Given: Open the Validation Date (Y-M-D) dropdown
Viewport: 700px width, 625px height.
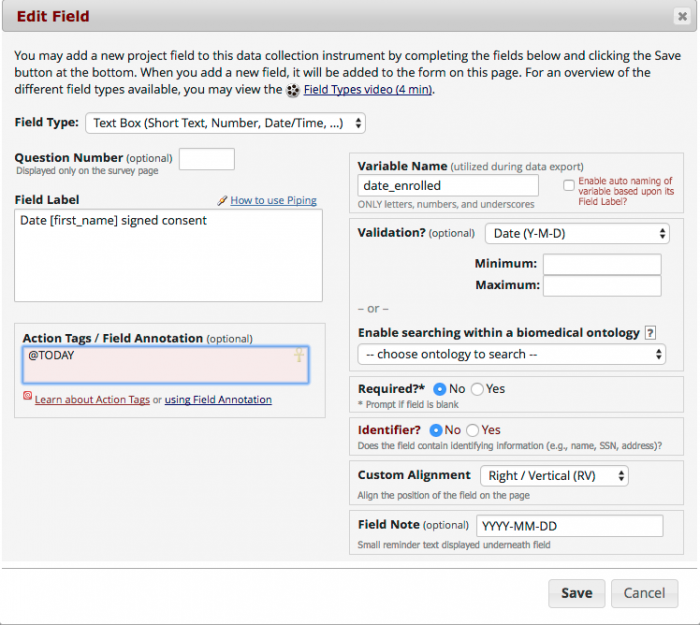Looking at the screenshot, I should tap(577, 233).
